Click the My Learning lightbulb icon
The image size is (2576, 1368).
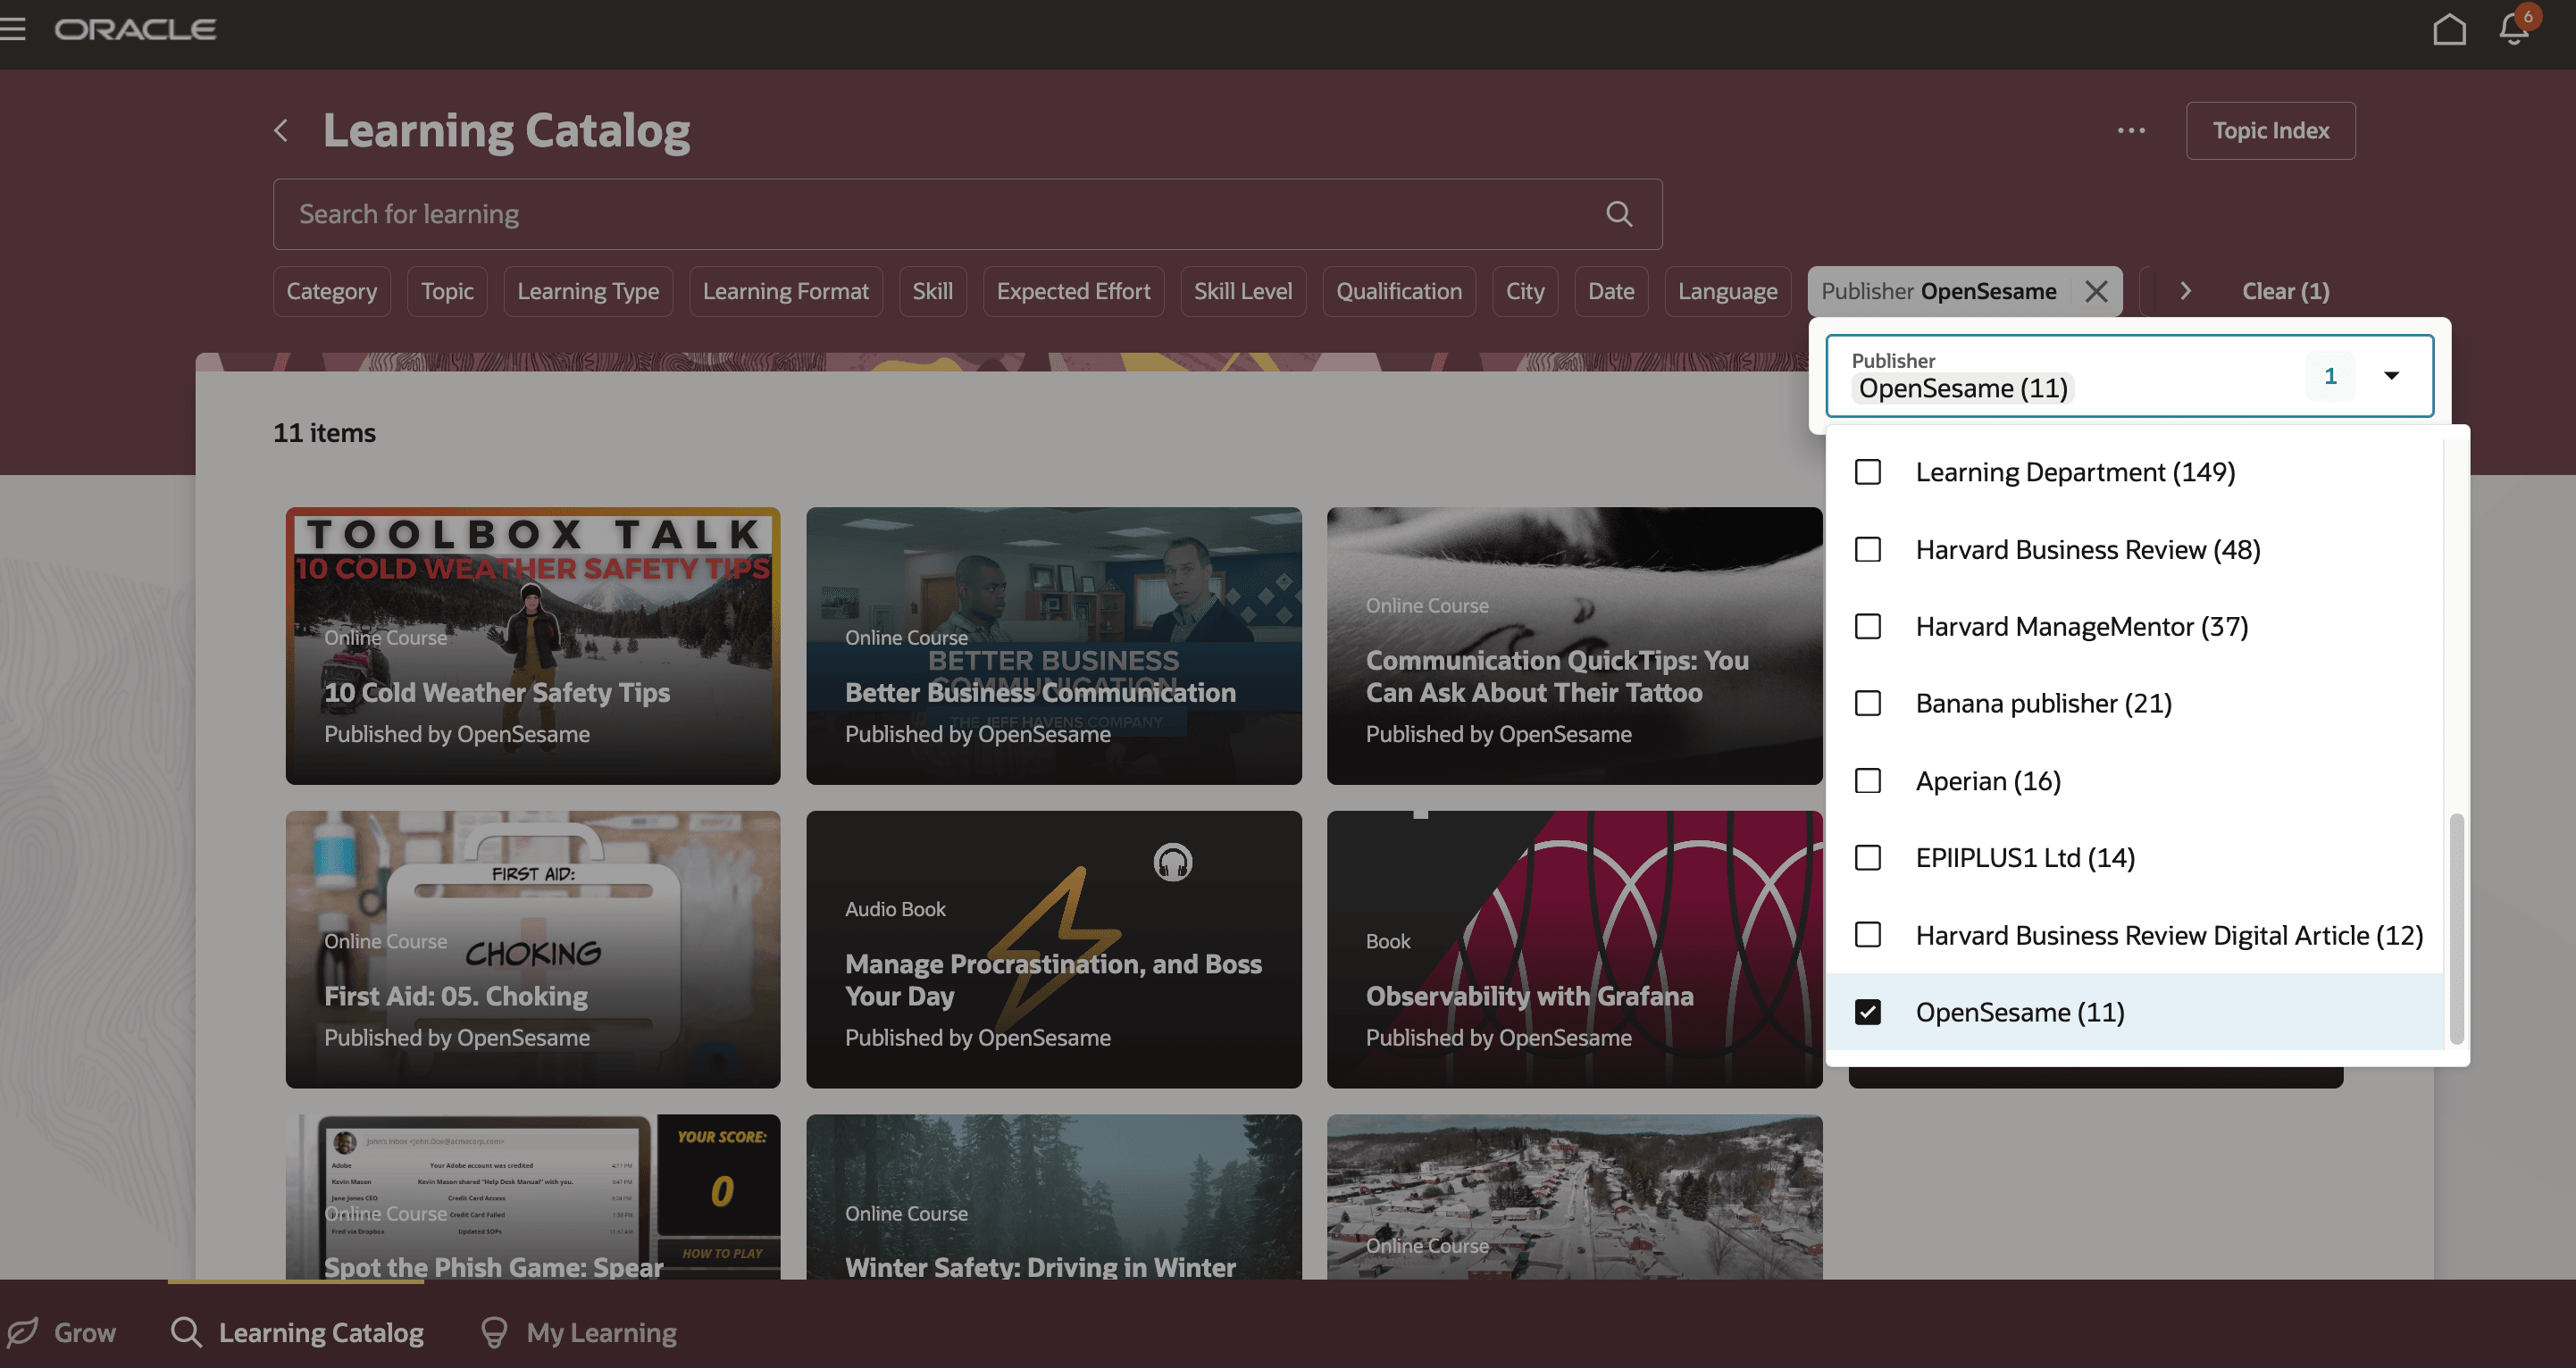tap(494, 1332)
